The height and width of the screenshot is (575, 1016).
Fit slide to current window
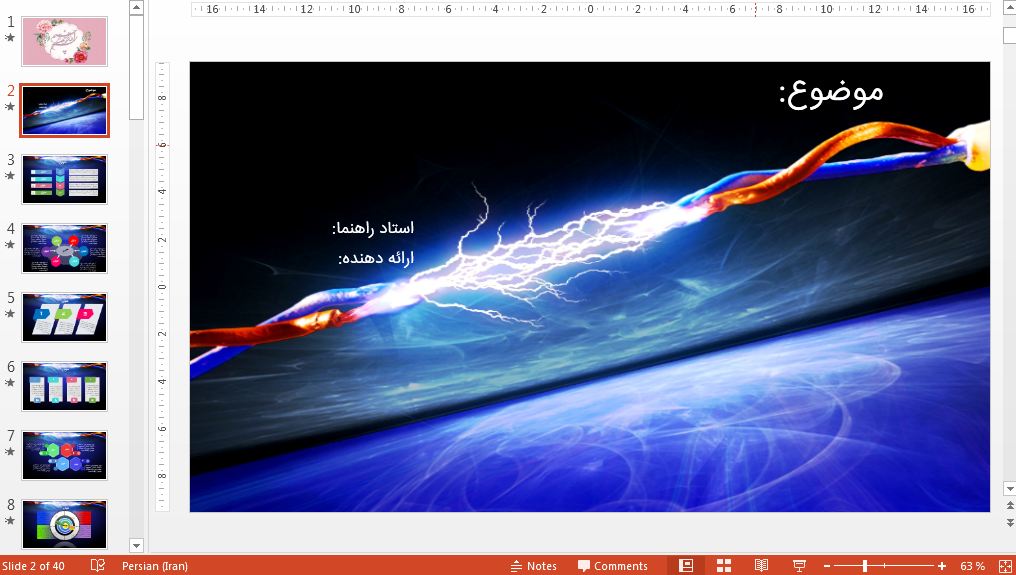pyautogui.click(x=1005, y=566)
